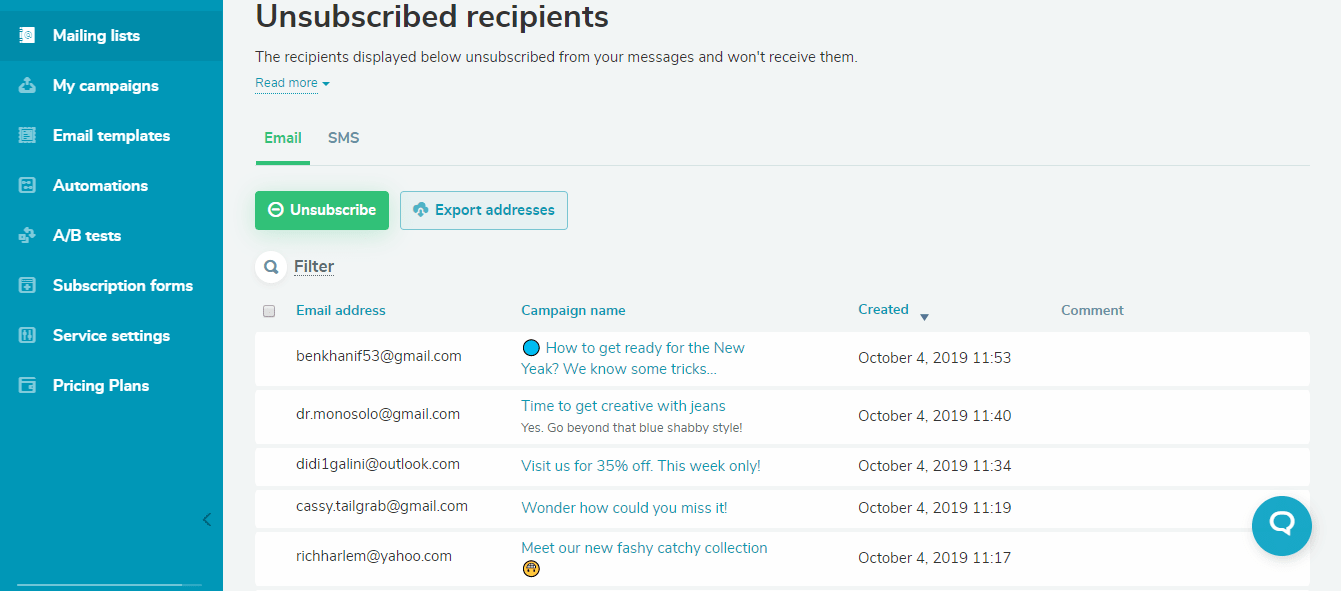Open the Mailing lists section
The height and width of the screenshot is (591, 1341).
point(97,35)
